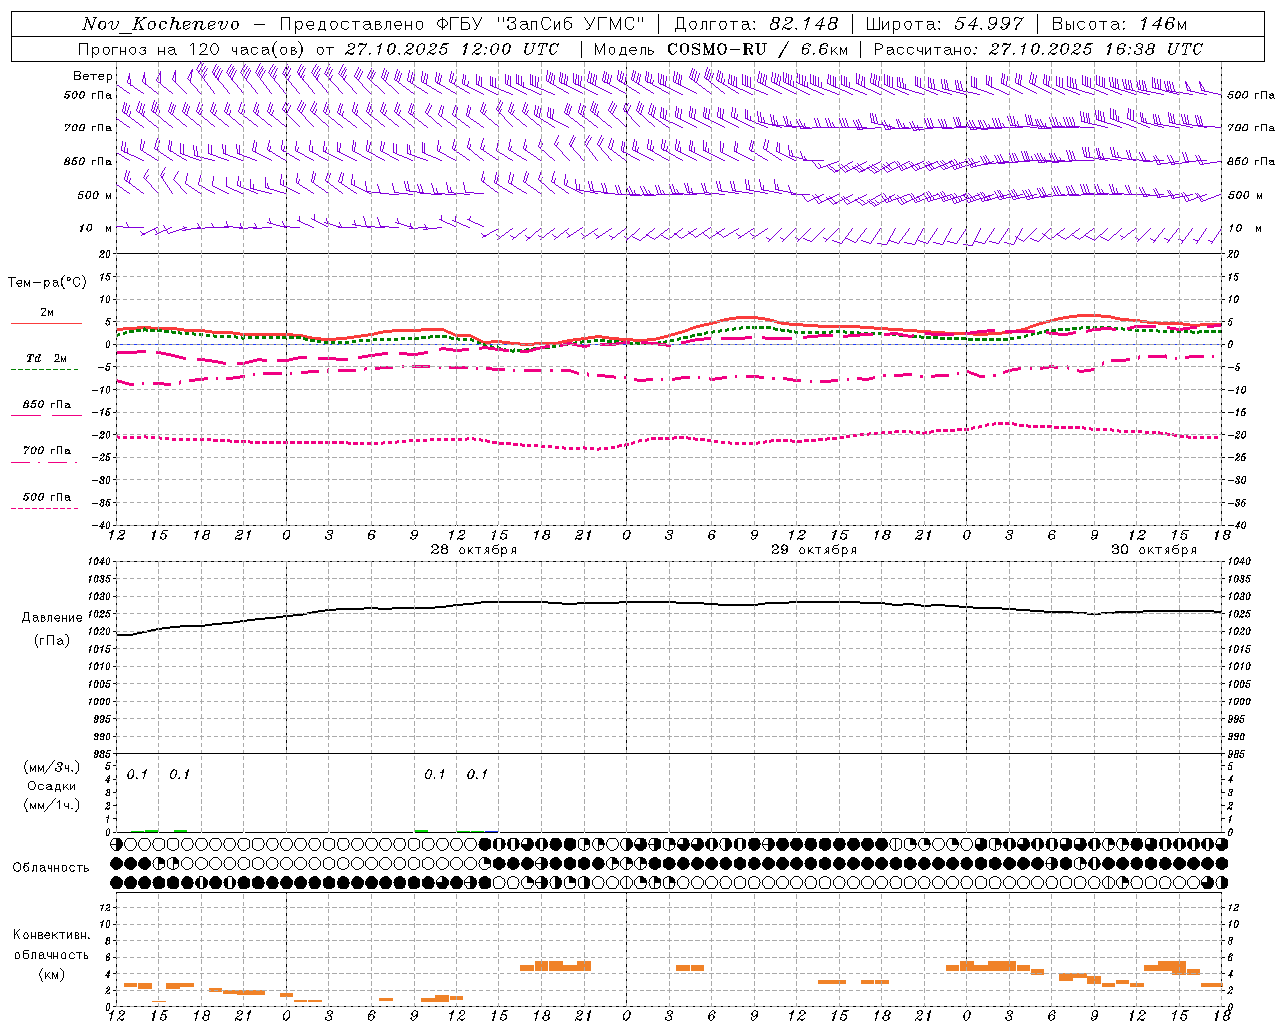Click the (км) unit under convective cloudiness label

point(51,974)
